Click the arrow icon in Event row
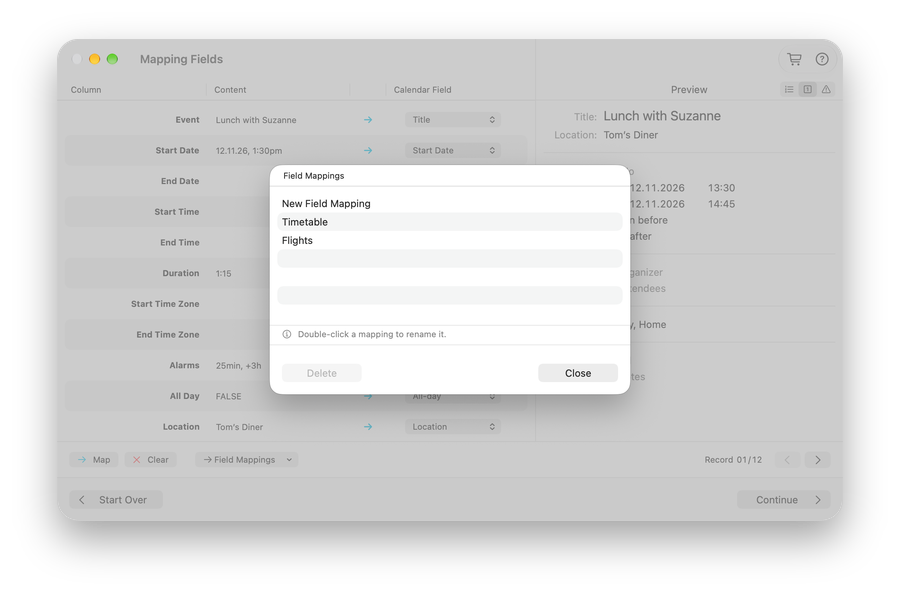Image resolution: width=900 pixels, height=596 pixels. click(368, 119)
